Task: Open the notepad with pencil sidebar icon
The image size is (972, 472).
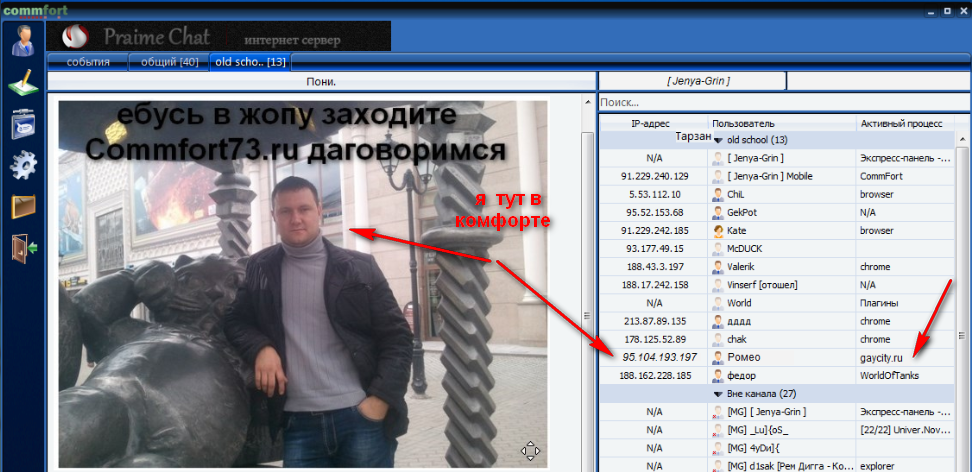Action: pos(24,84)
